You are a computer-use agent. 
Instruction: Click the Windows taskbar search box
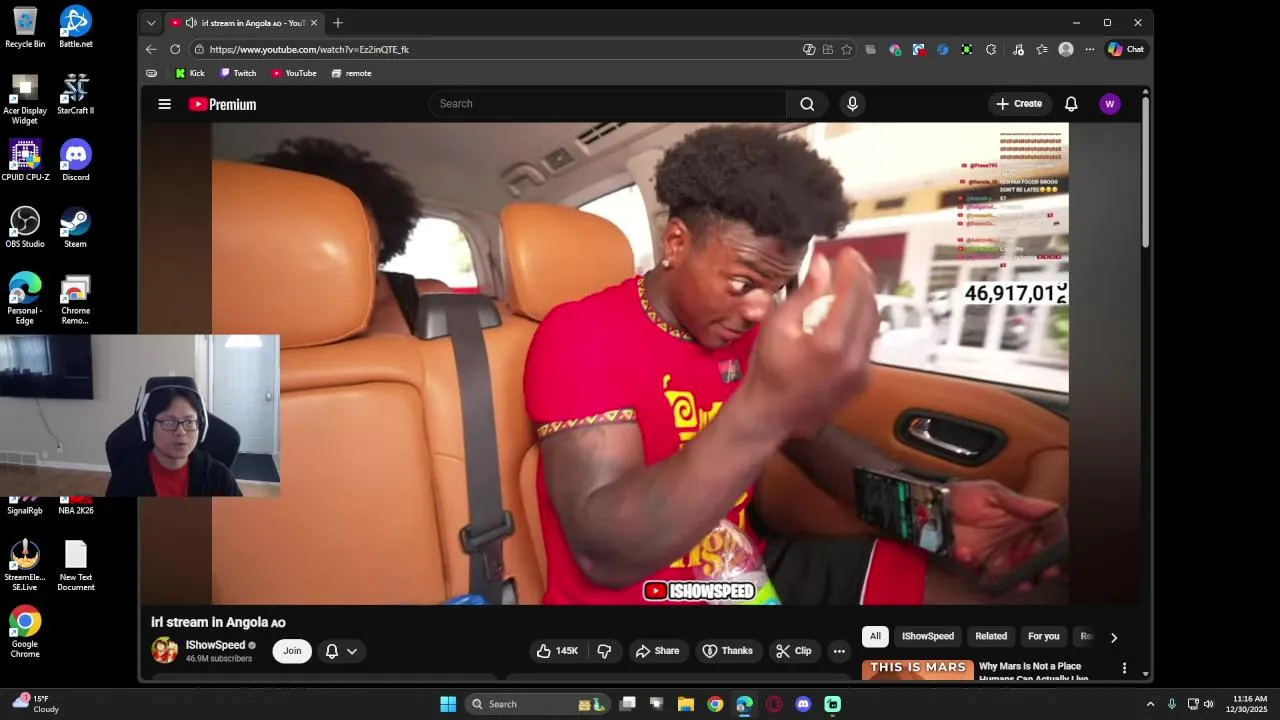[x=538, y=704]
